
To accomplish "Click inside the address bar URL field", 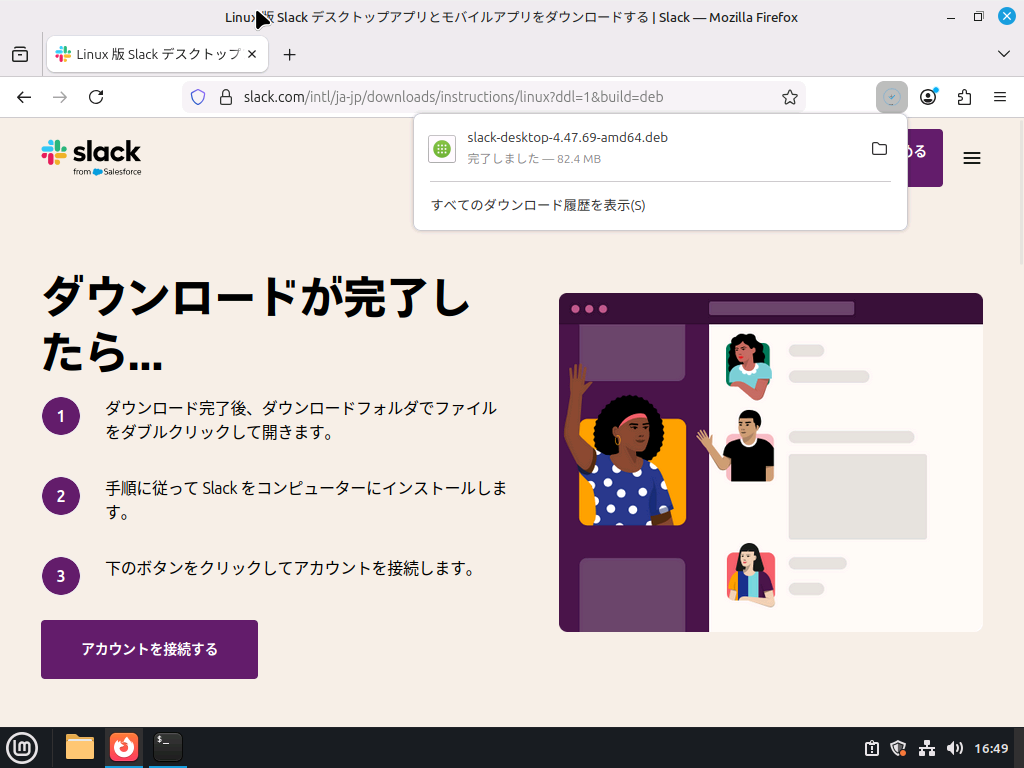I will coord(450,97).
